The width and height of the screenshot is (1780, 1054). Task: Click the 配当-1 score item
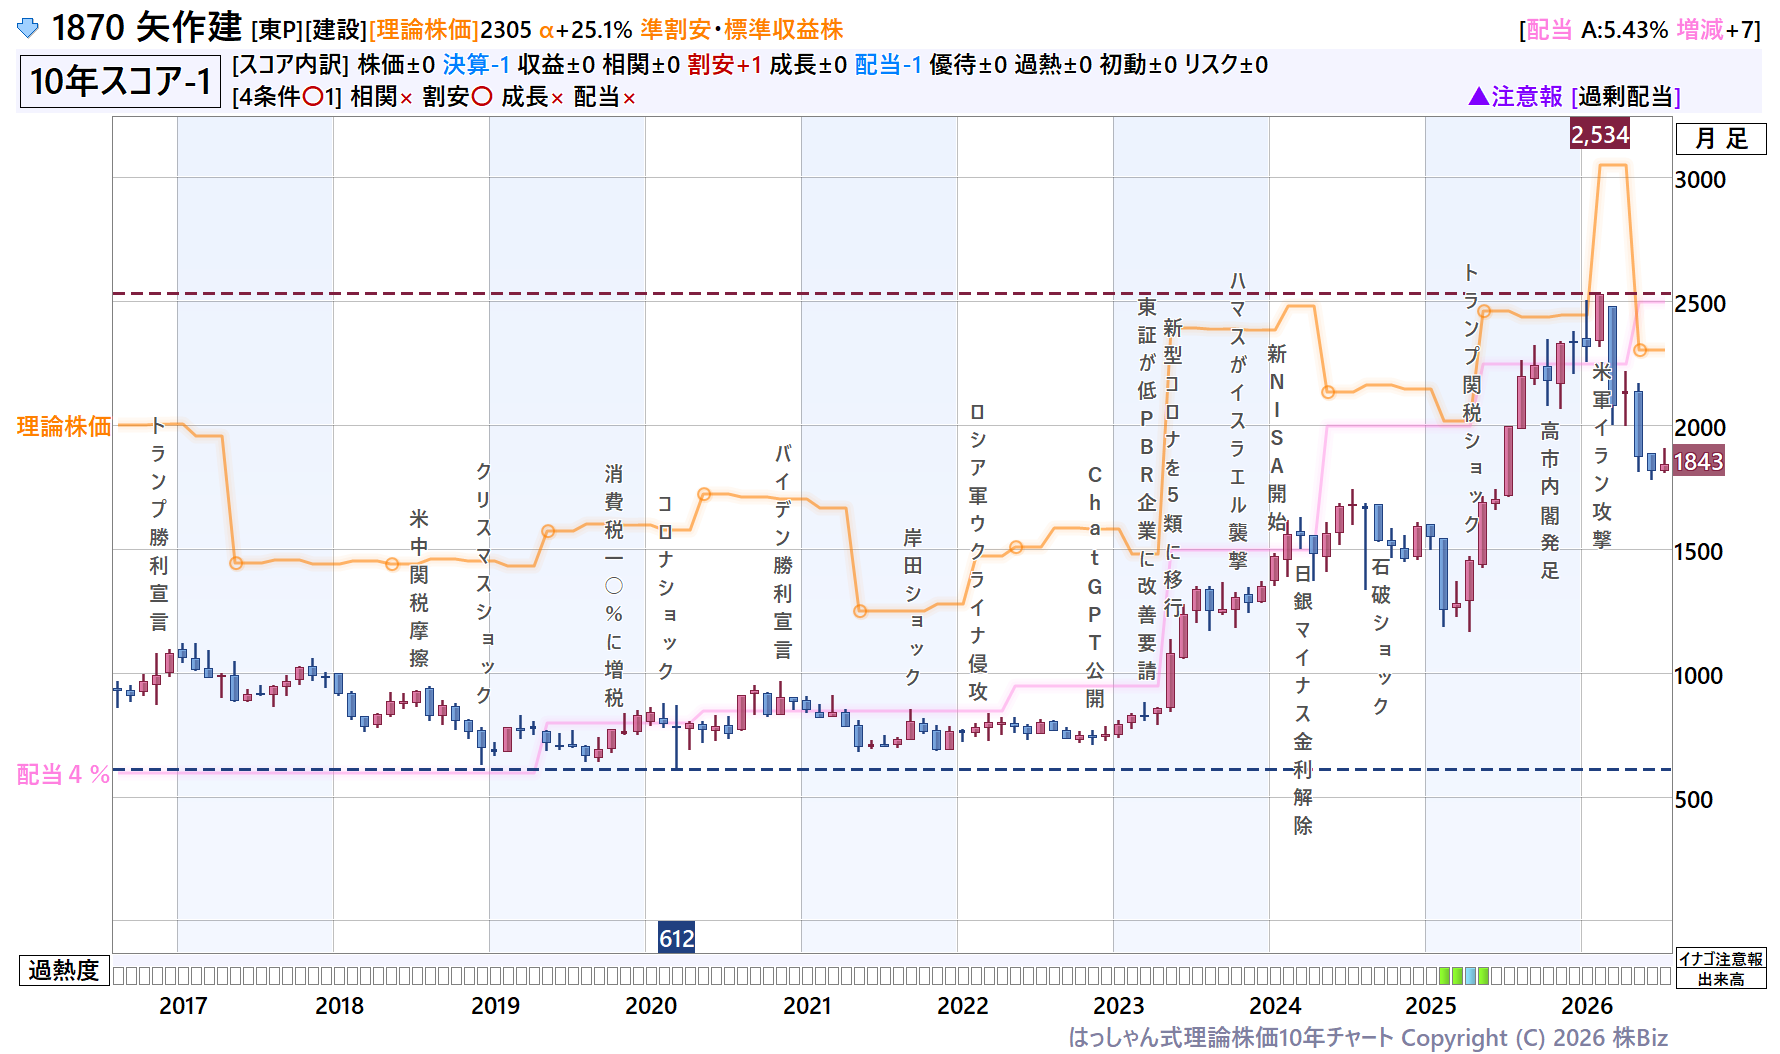(x=888, y=65)
